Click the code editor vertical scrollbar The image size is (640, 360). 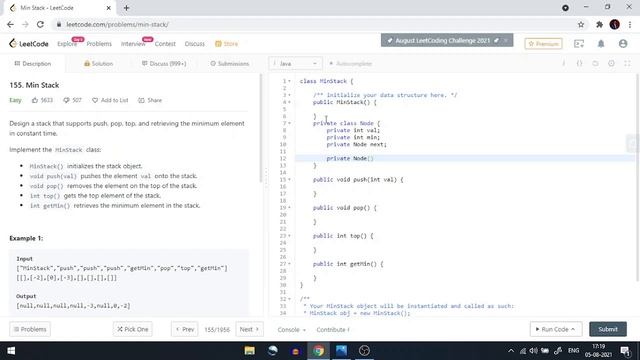[x=638, y=178]
